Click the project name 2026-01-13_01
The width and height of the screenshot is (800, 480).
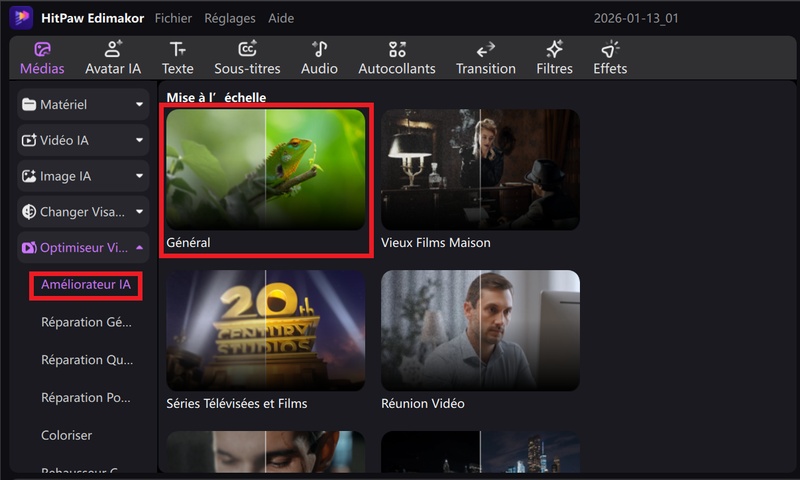pos(636,18)
